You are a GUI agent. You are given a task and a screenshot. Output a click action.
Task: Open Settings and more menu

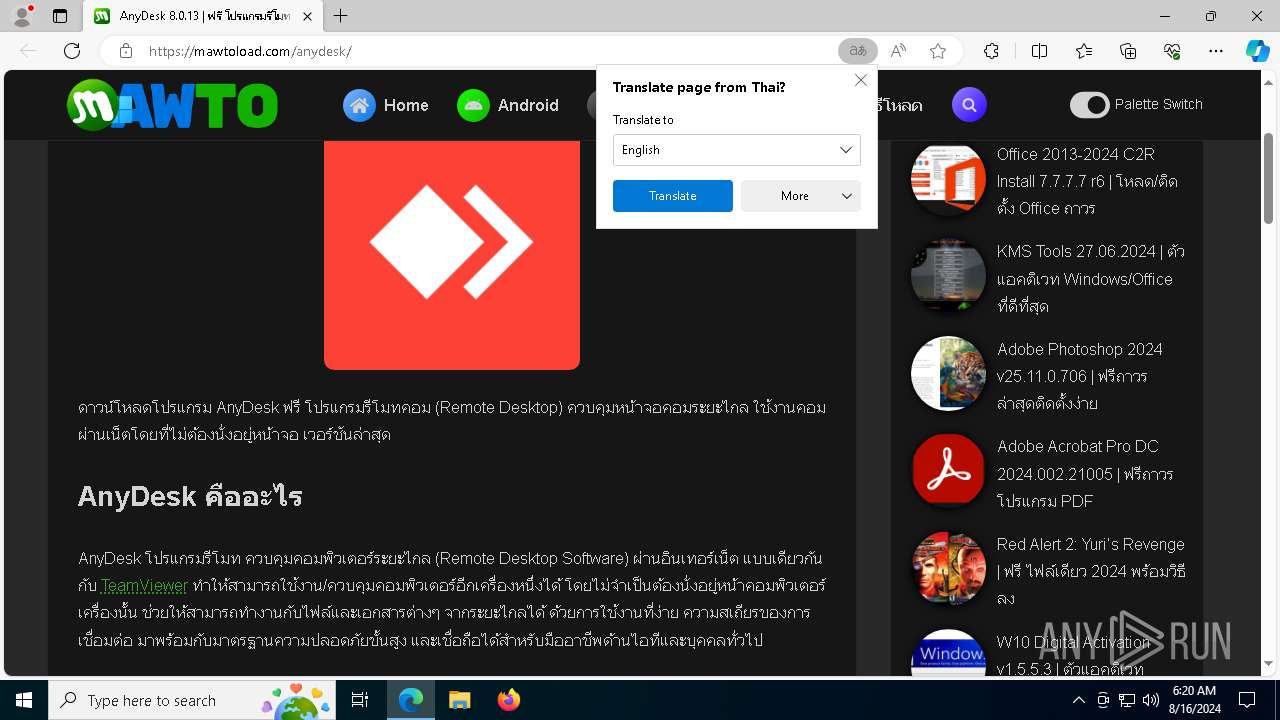click(x=1216, y=51)
